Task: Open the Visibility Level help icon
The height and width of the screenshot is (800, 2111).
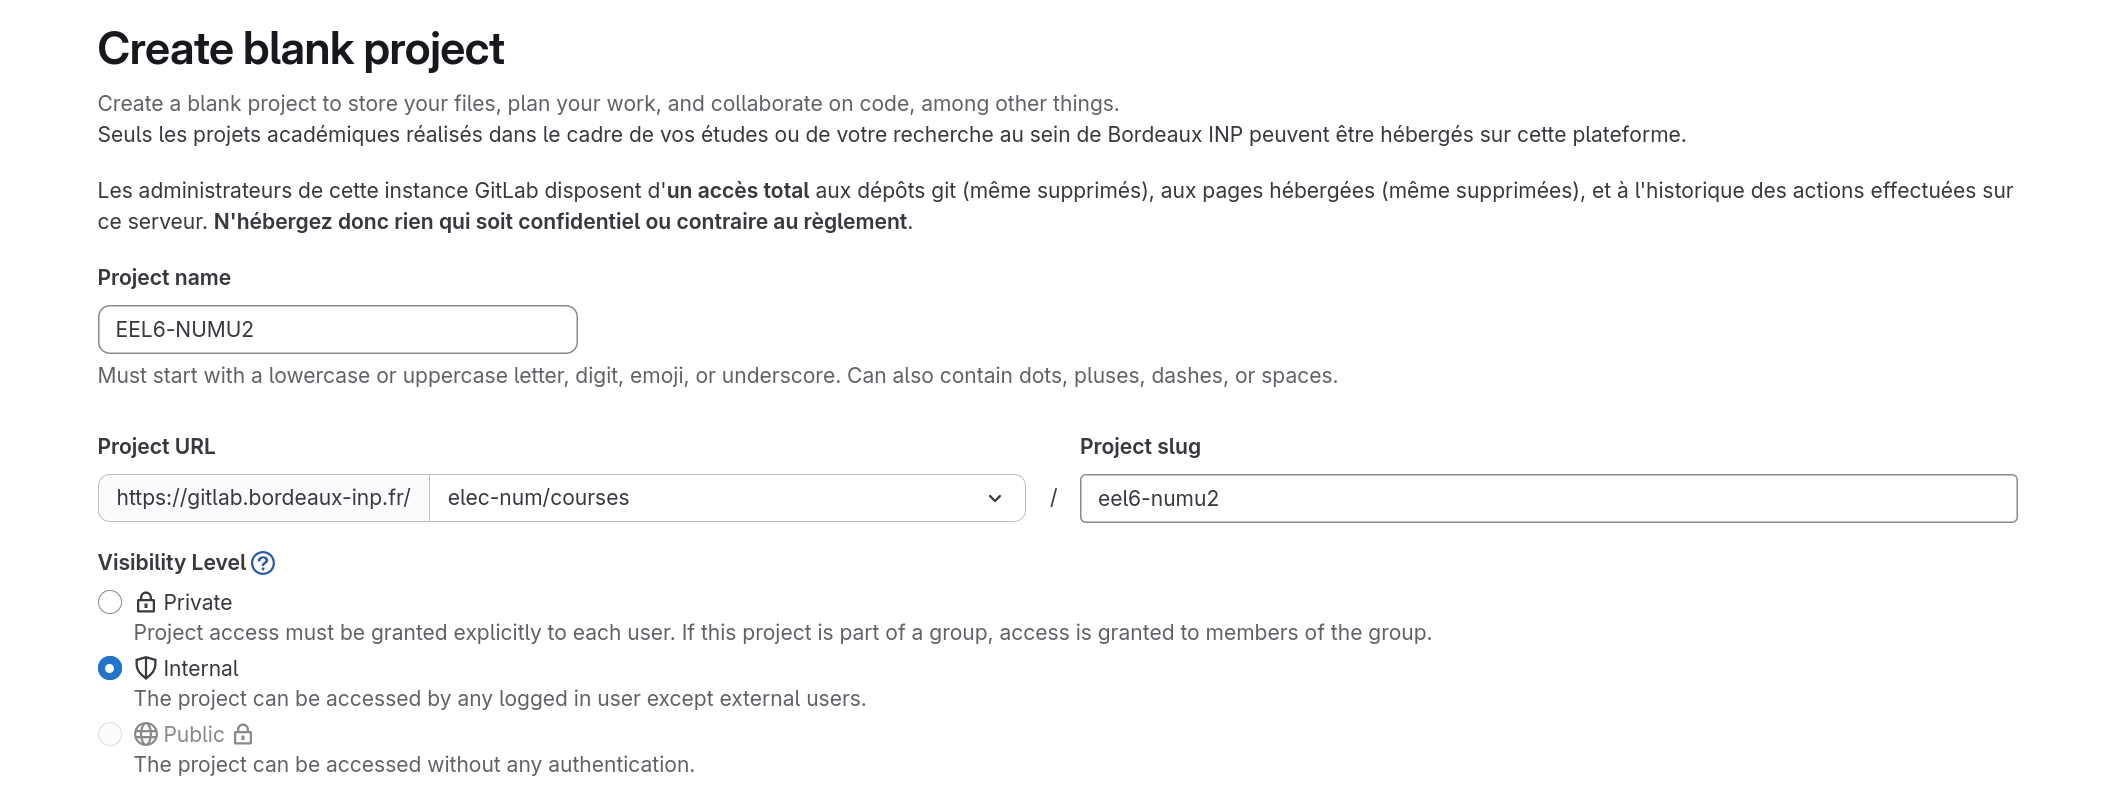Action: tap(263, 563)
